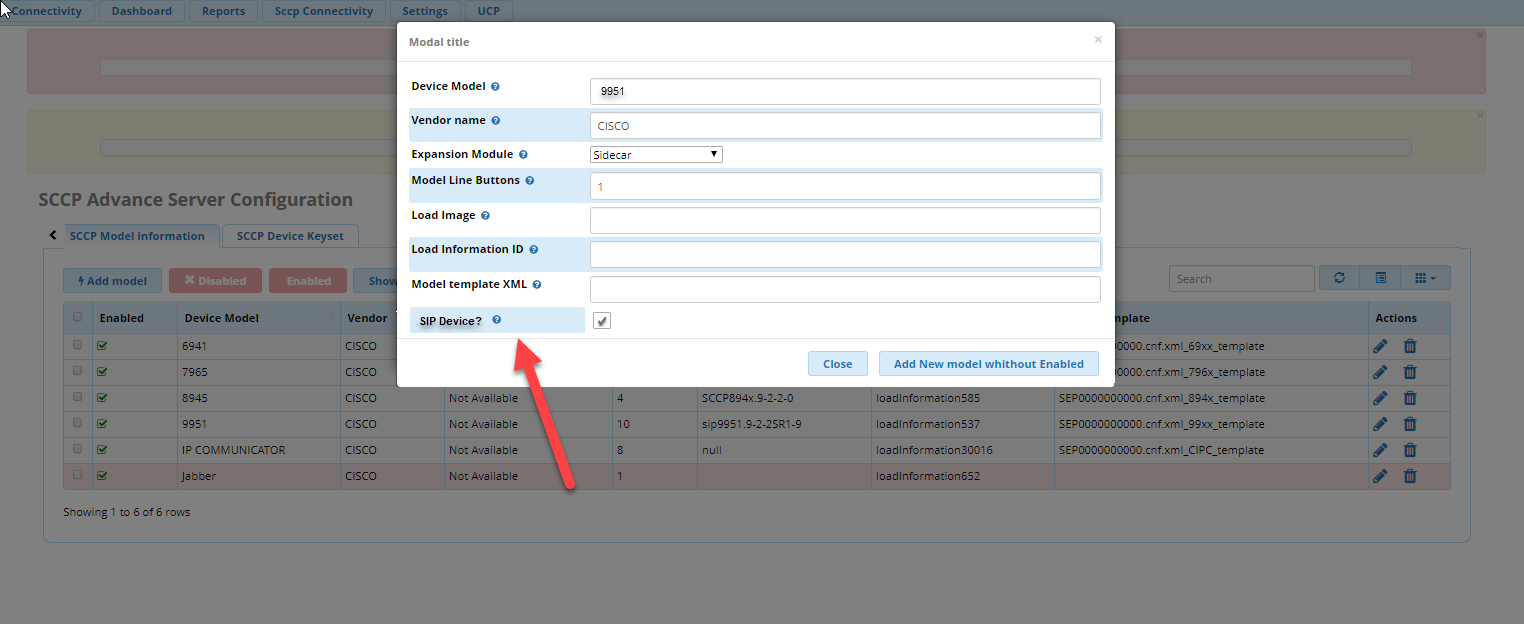Click the help icon next to Model template XML

pos(537,285)
